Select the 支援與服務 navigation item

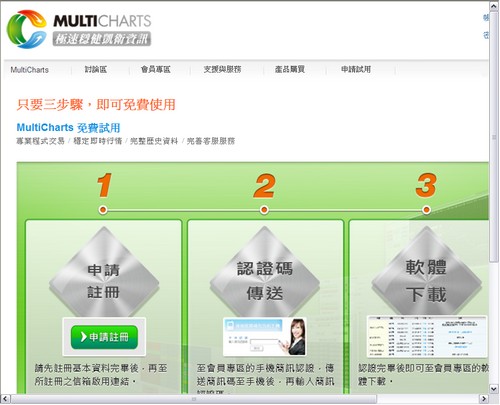point(222,69)
